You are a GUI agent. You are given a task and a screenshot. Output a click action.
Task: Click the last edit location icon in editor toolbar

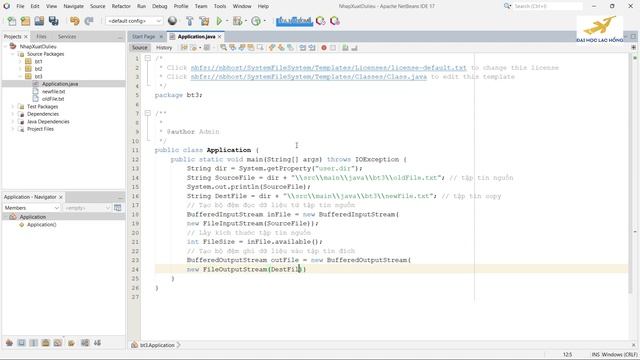pyautogui.click(x=184, y=48)
